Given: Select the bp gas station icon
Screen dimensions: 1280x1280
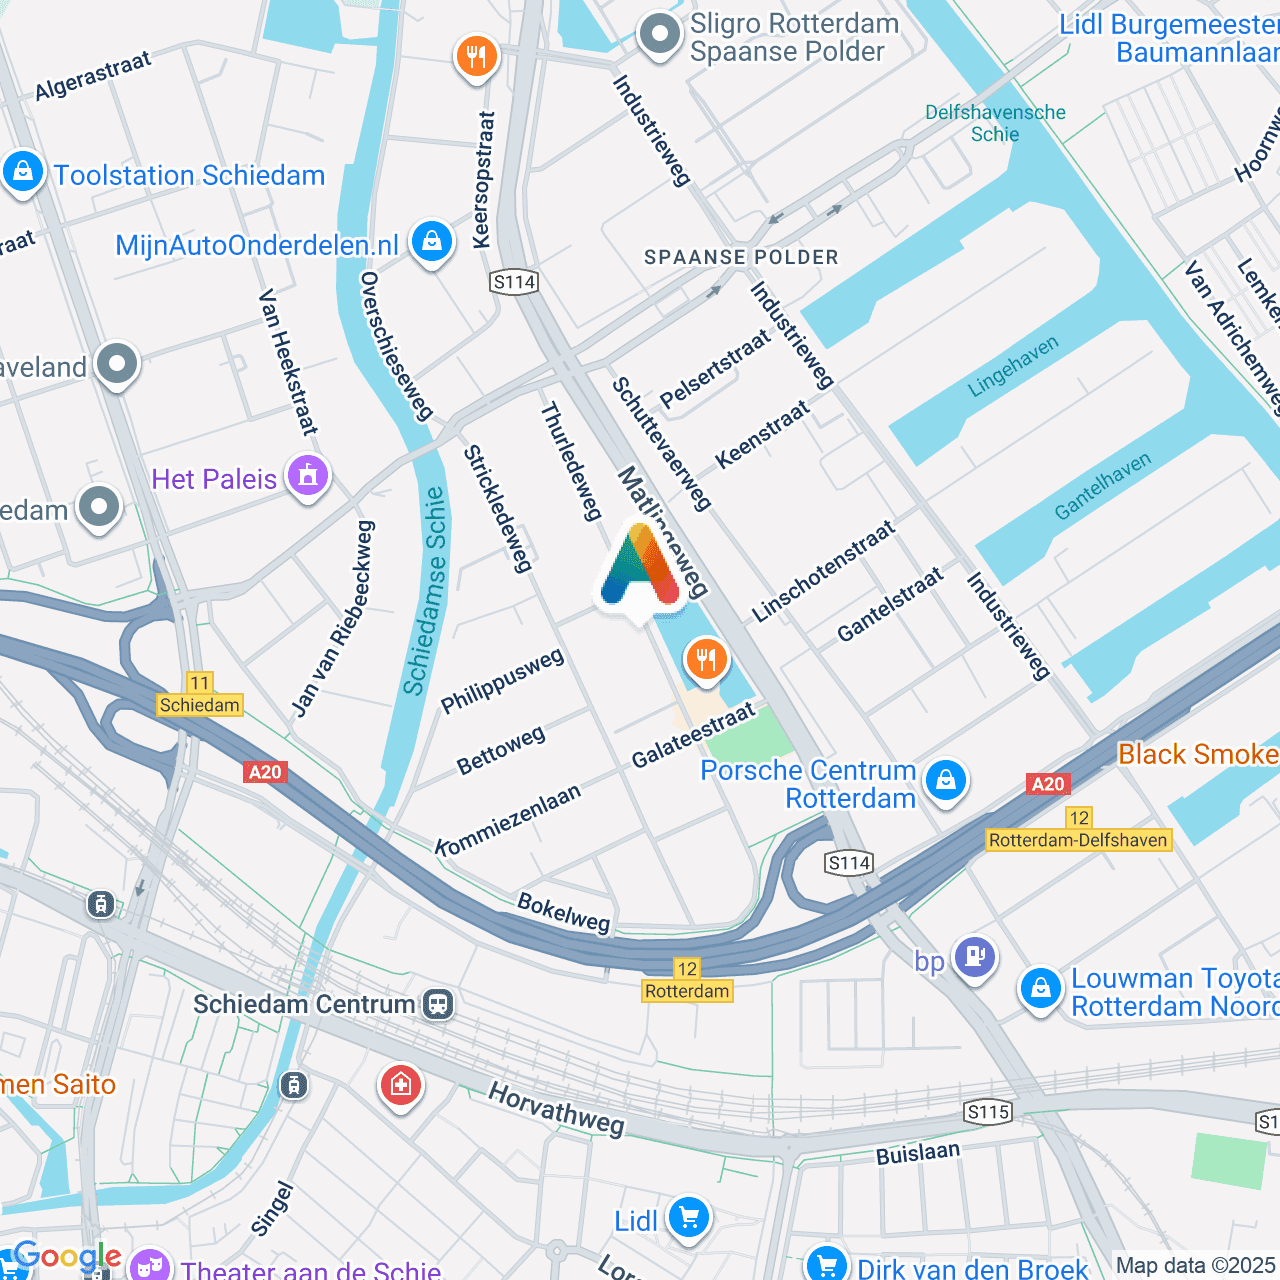Looking at the screenshot, I should tap(975, 958).
